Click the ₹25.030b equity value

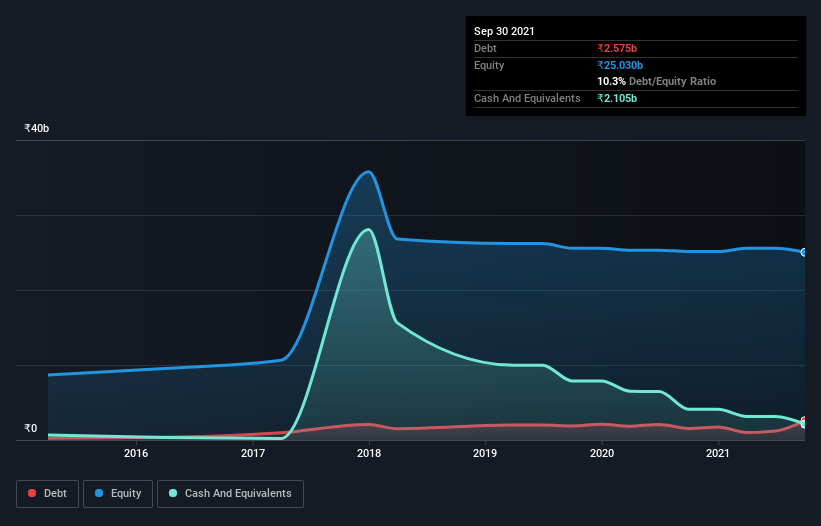(620, 65)
